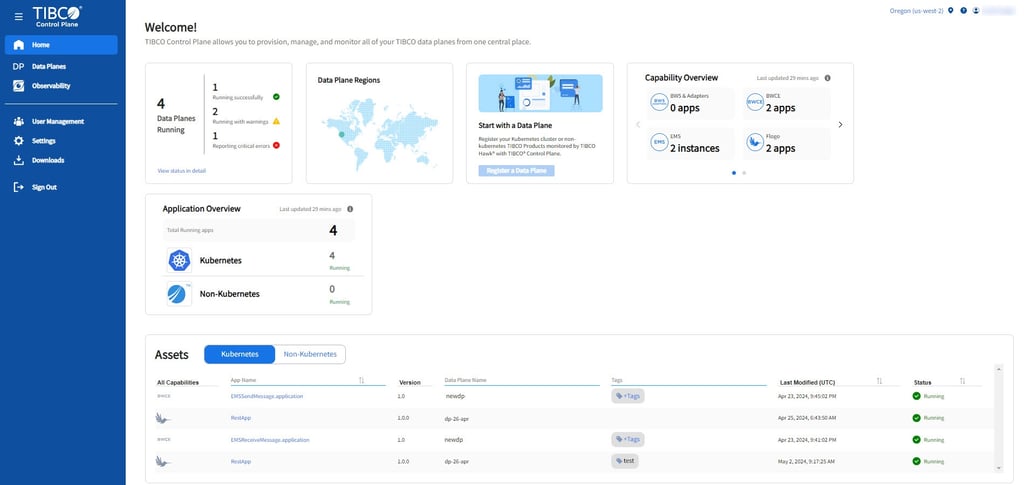Sort by Status column arrows
This screenshot has height=485, width=1024.
(962, 381)
